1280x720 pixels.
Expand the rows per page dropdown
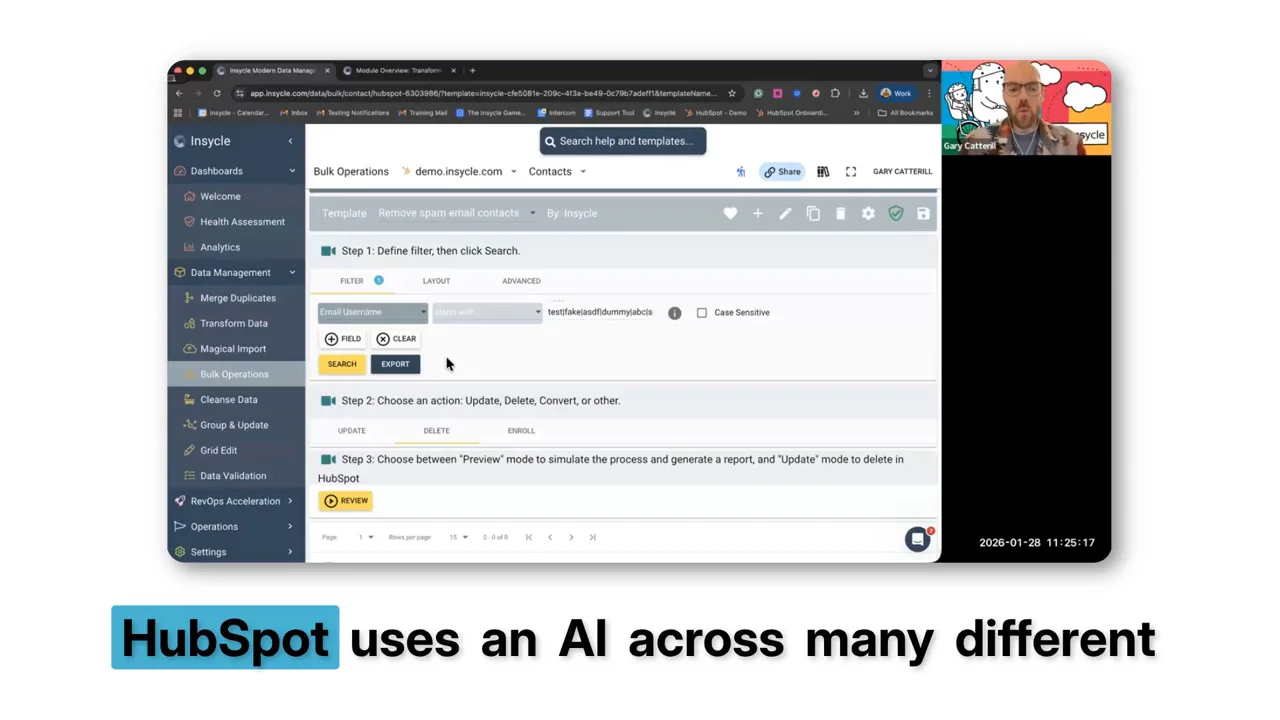point(458,537)
